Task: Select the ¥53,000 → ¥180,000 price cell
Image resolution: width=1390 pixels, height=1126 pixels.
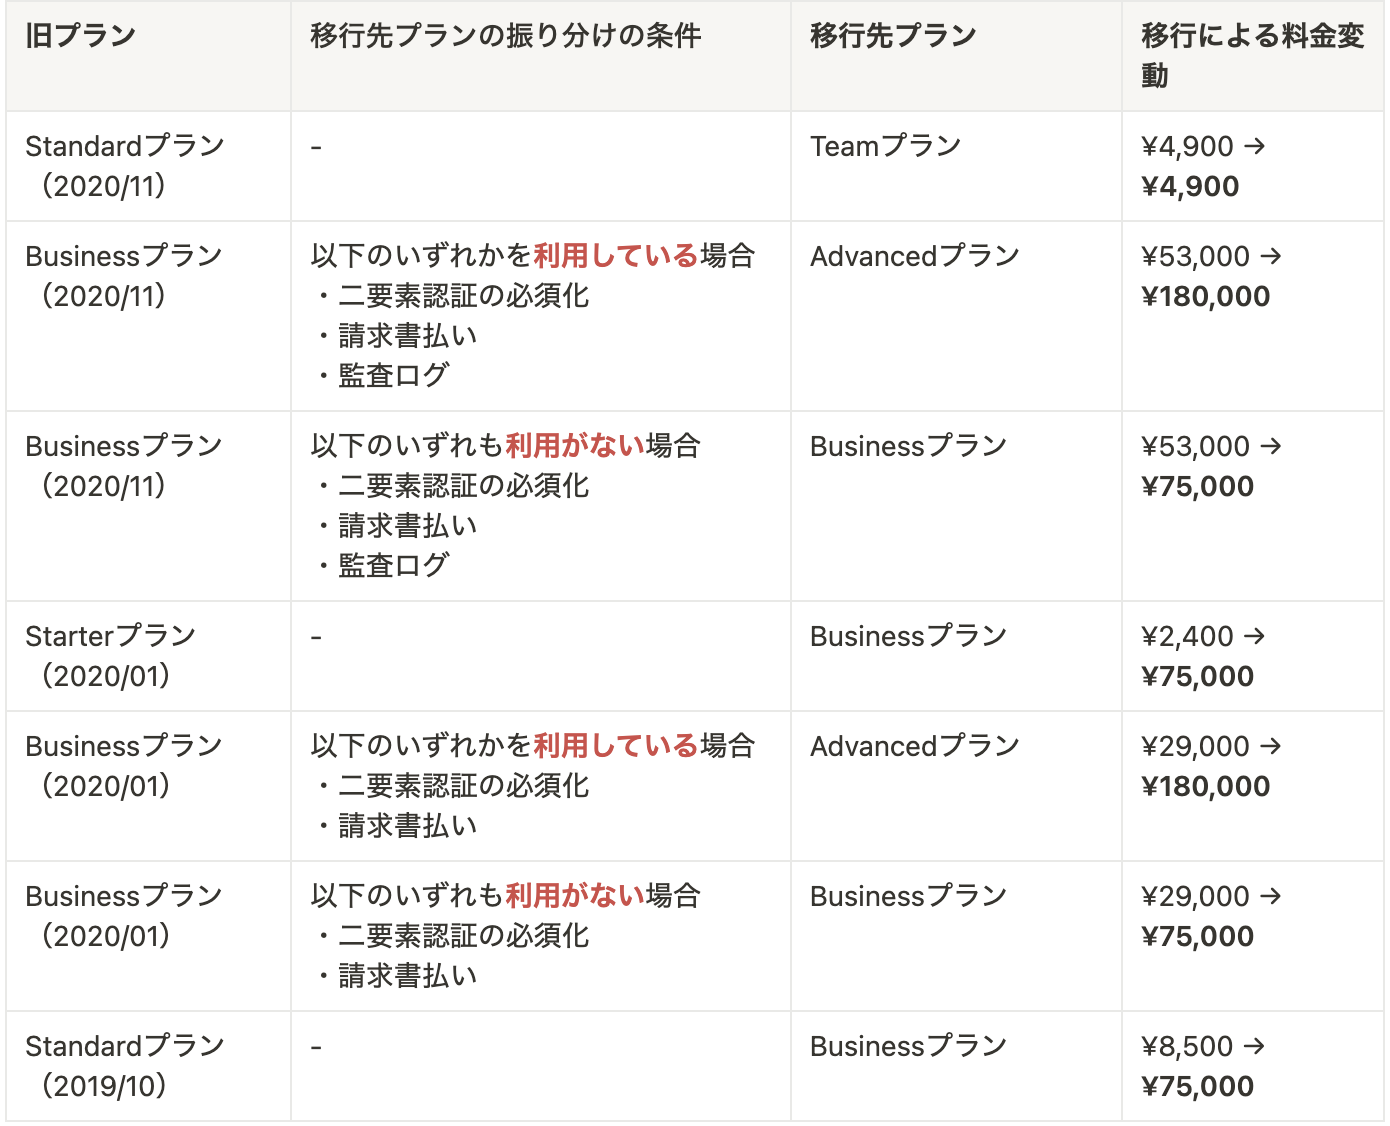Action: [1210, 276]
